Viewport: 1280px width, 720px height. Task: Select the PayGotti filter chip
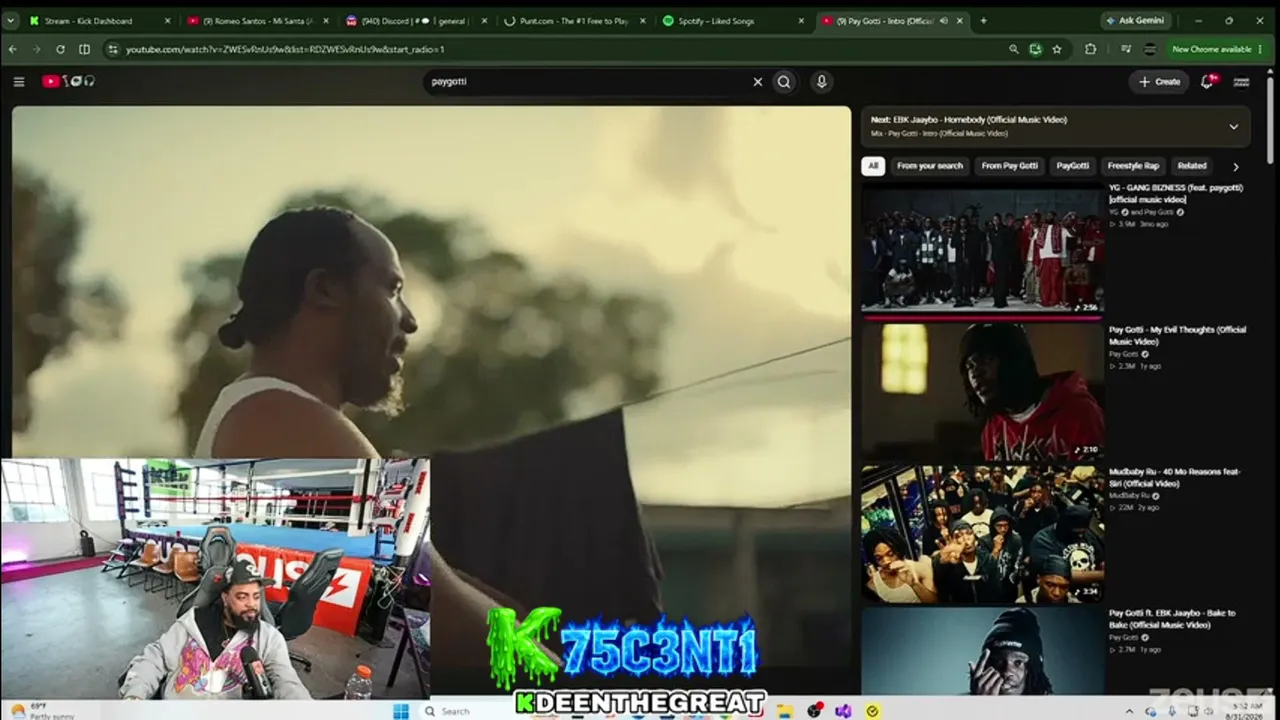1073,166
